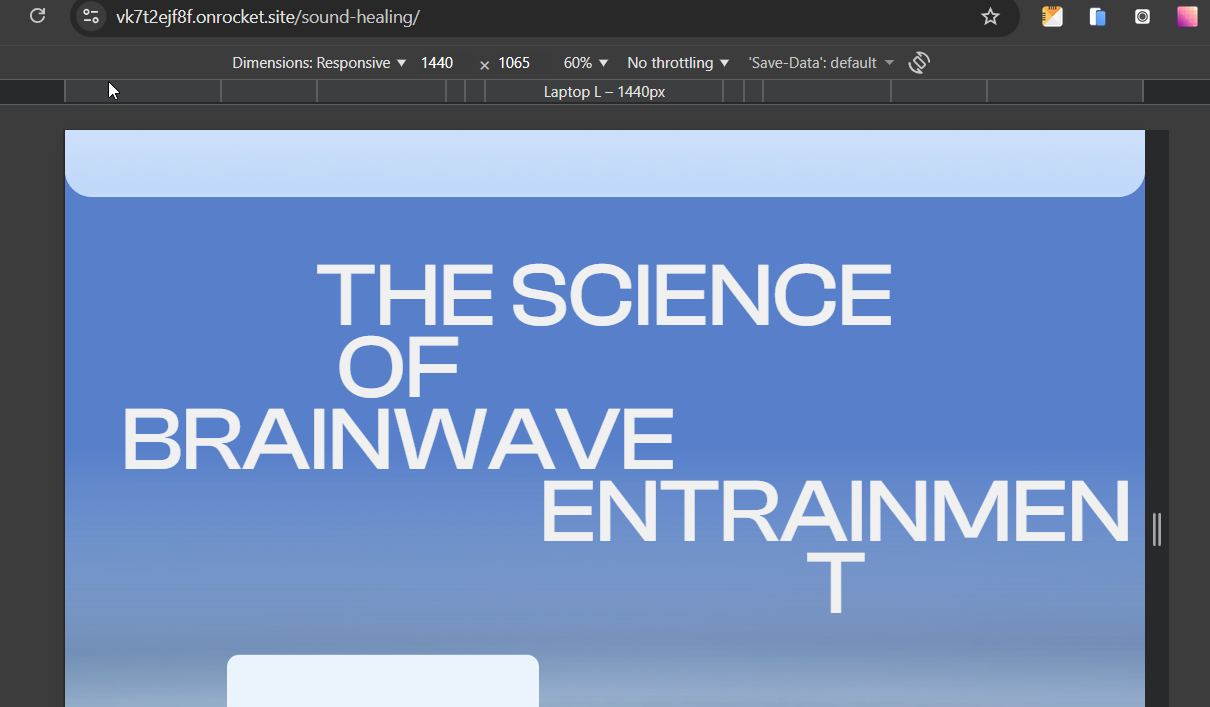Click the word BRAINWAVE in the heading
The width and height of the screenshot is (1210, 707).
pos(398,440)
